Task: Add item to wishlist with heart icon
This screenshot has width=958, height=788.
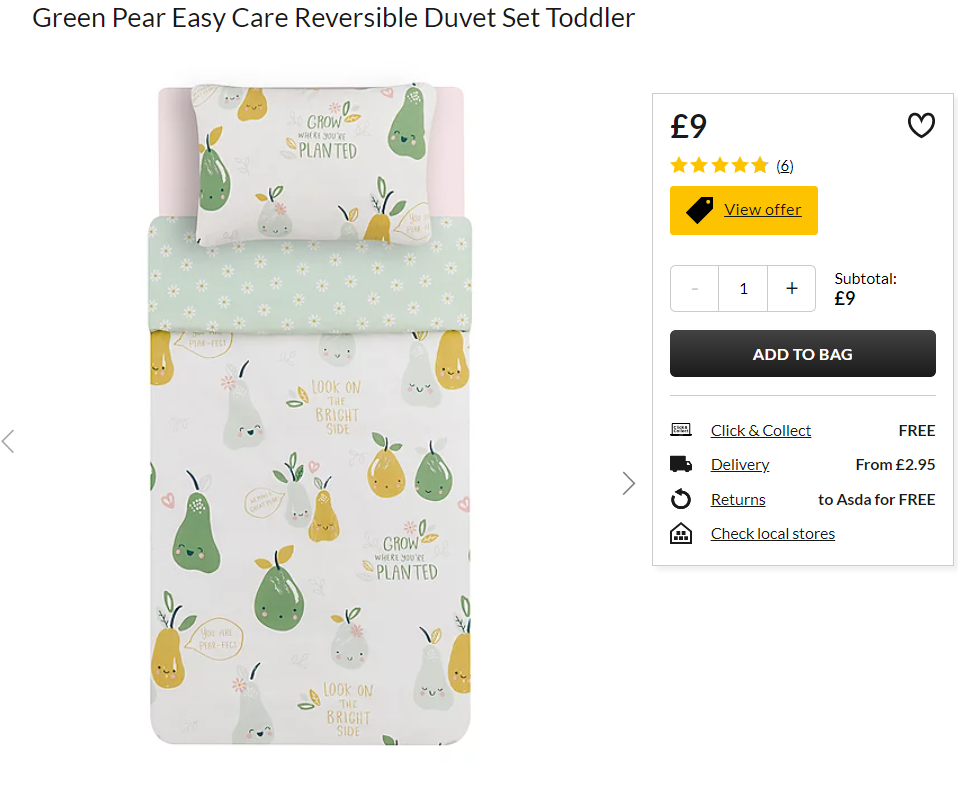Action: tap(921, 125)
